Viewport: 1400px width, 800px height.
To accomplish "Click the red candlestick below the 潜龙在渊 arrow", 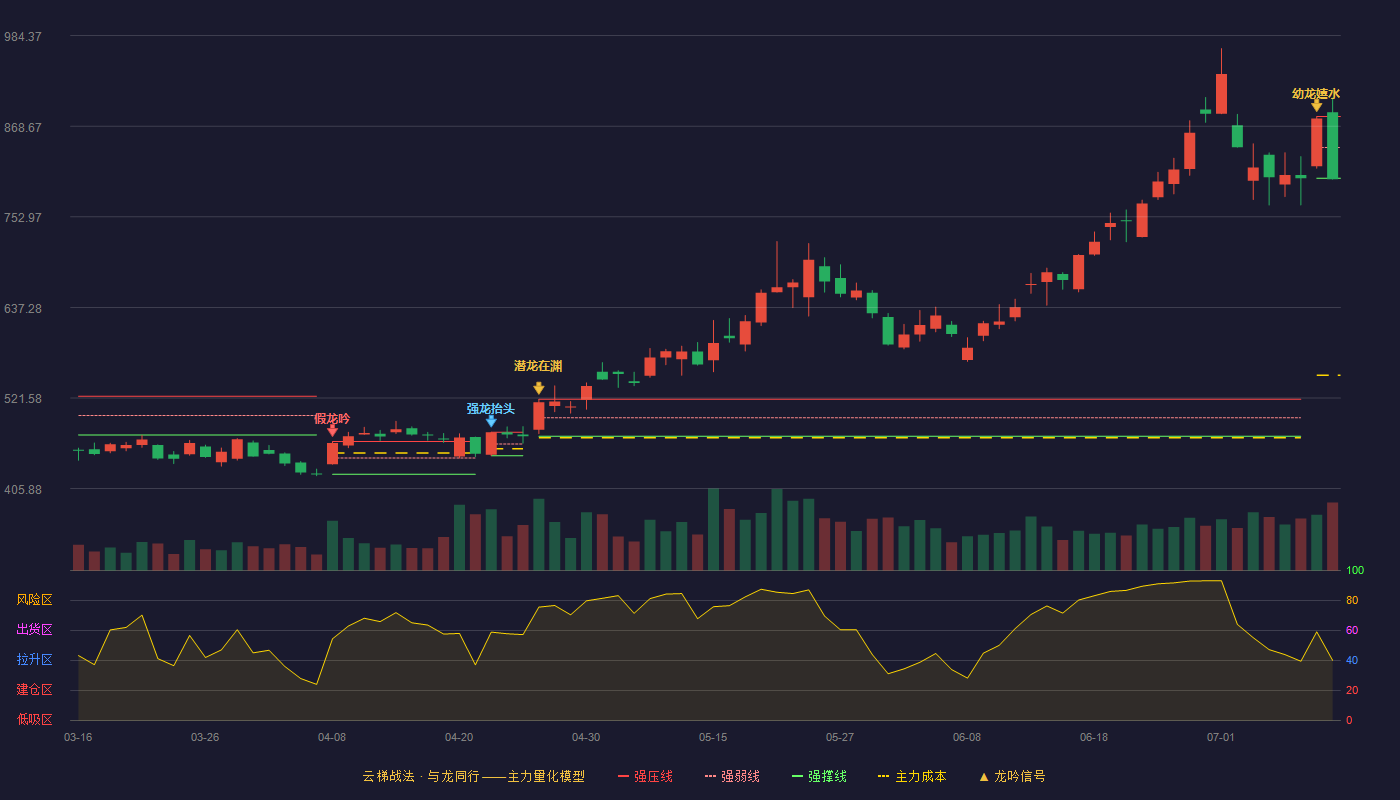I will pos(539,416).
